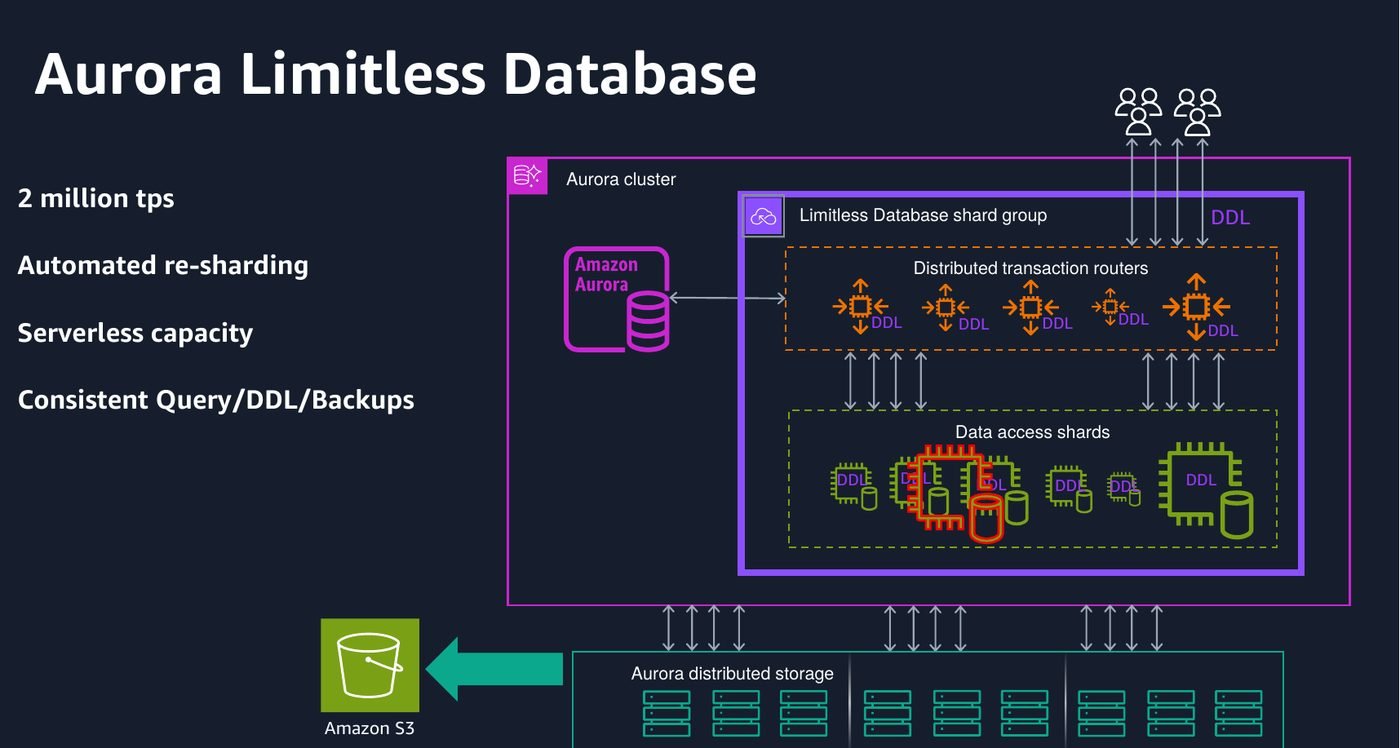
Task: Select the smallest green data access shard icon
Action: tap(1124, 487)
